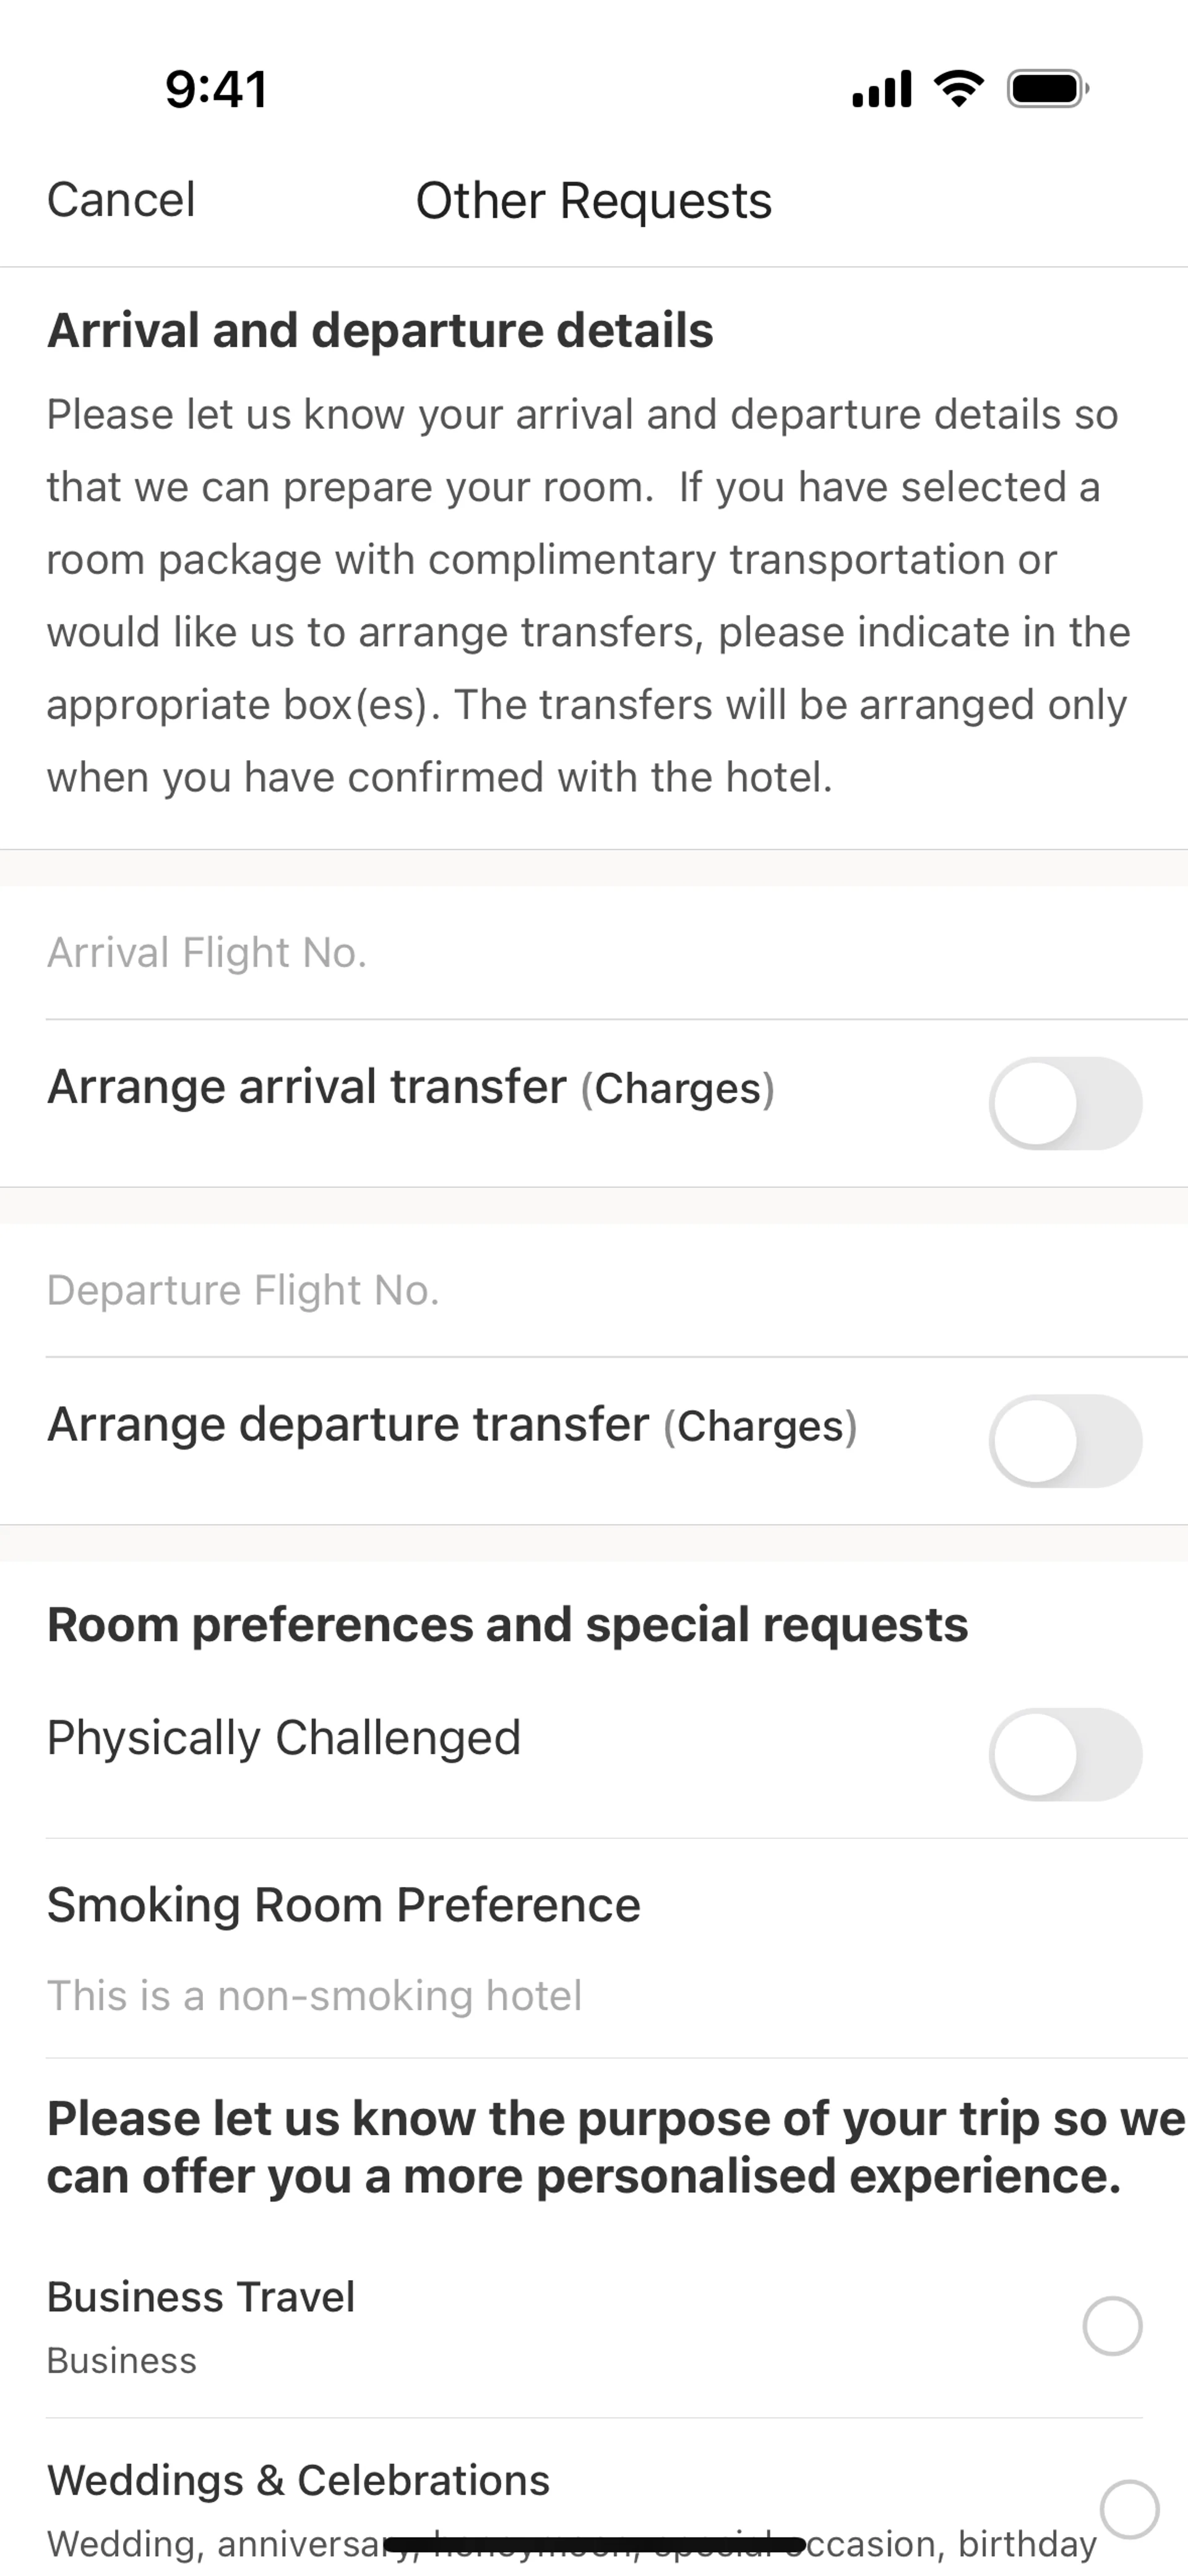
Task: Tap the Cancel button
Action: coord(121,200)
